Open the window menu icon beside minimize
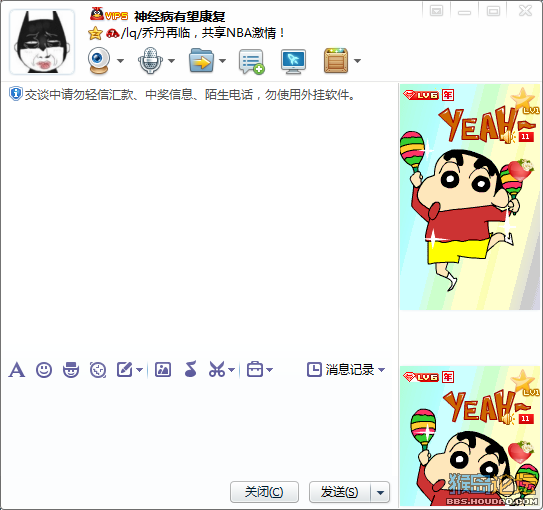The width and height of the screenshot is (543, 510). (436, 11)
